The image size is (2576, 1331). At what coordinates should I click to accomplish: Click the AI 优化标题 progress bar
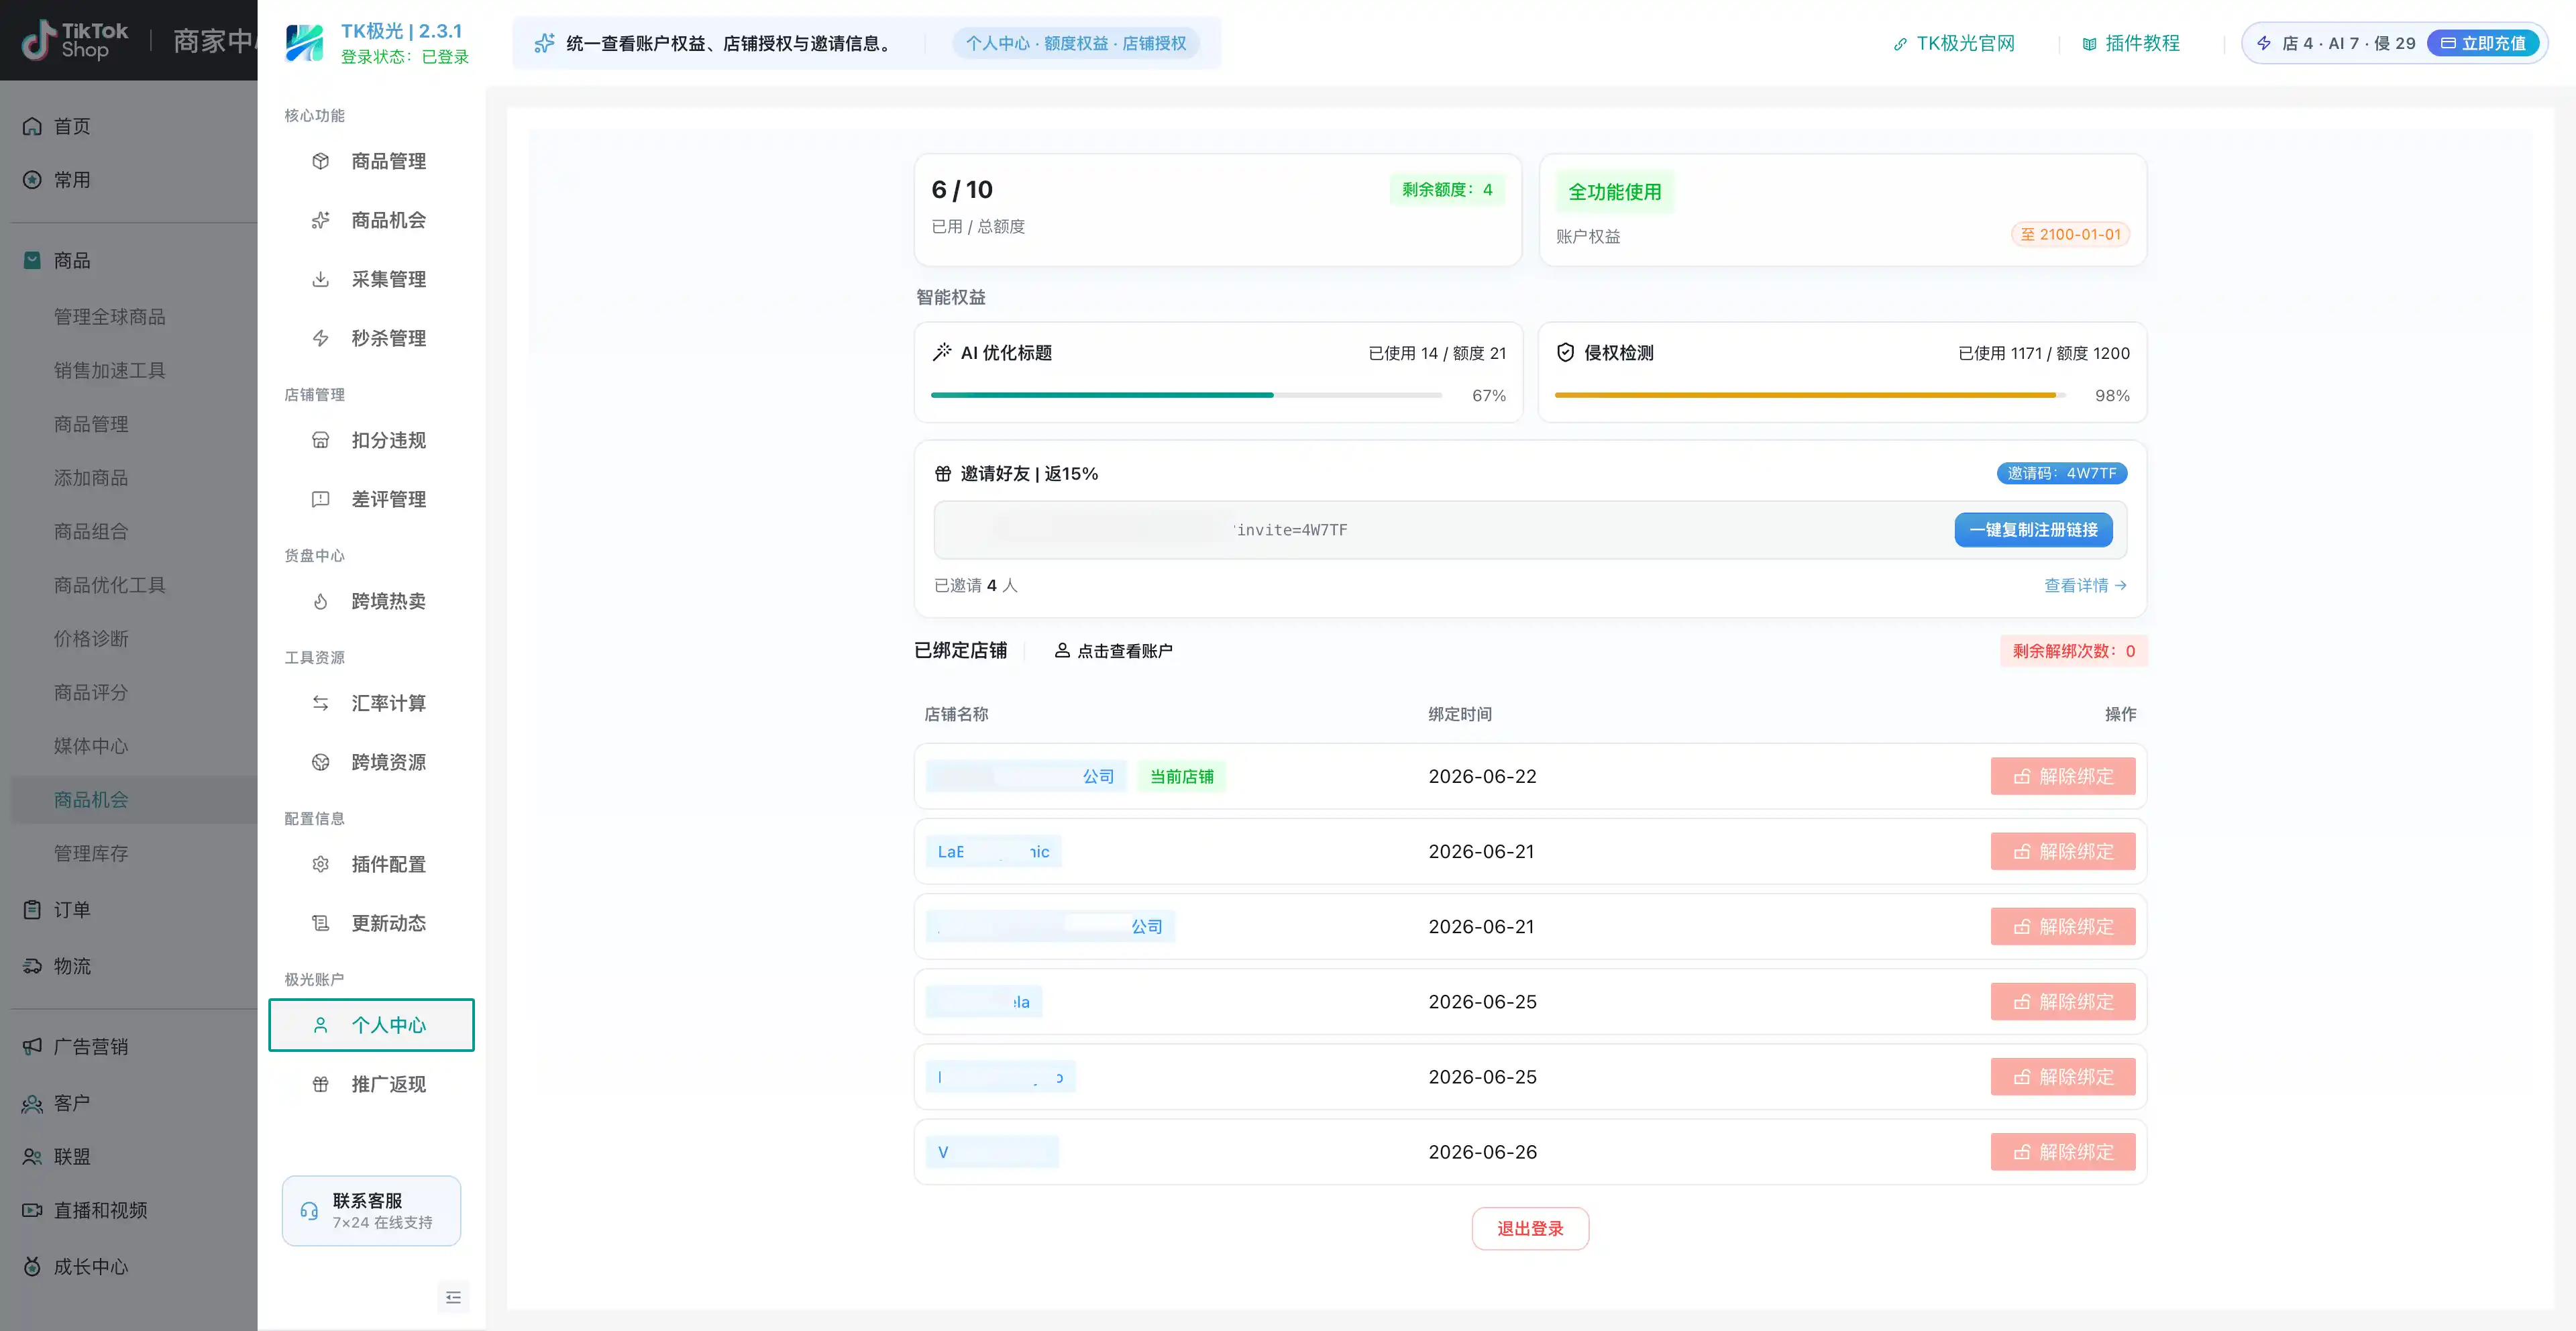pyautogui.click(x=1186, y=395)
